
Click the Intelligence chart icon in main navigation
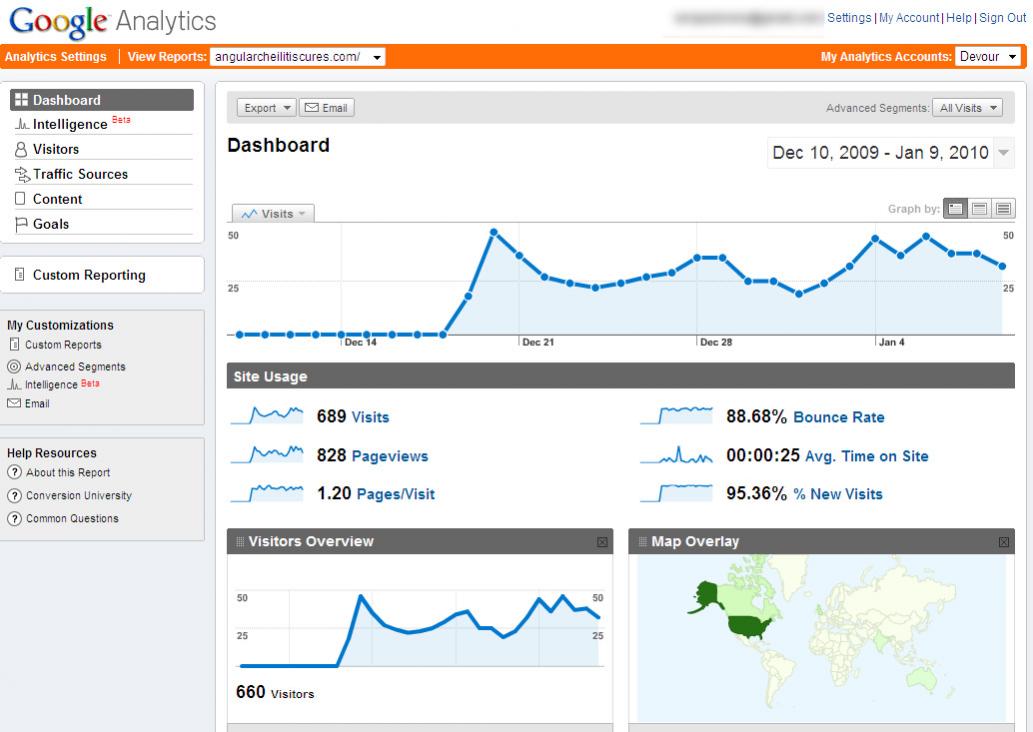[22, 124]
